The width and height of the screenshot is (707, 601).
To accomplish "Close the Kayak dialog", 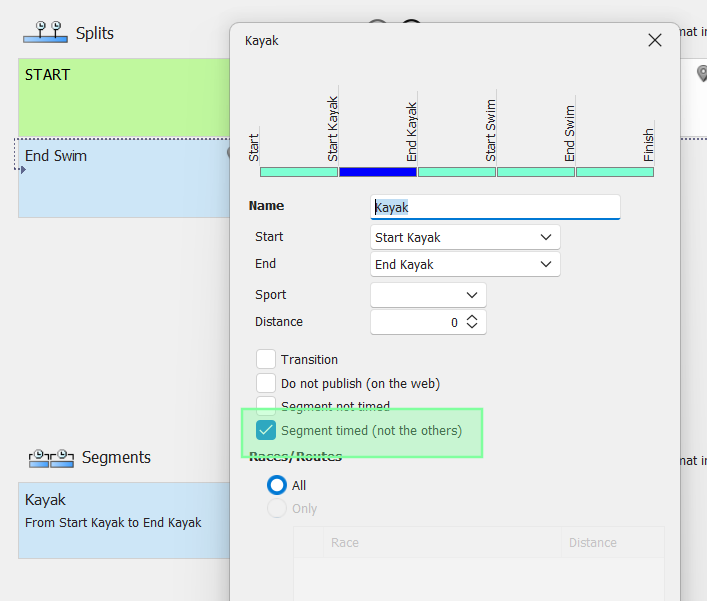I will coord(655,40).
